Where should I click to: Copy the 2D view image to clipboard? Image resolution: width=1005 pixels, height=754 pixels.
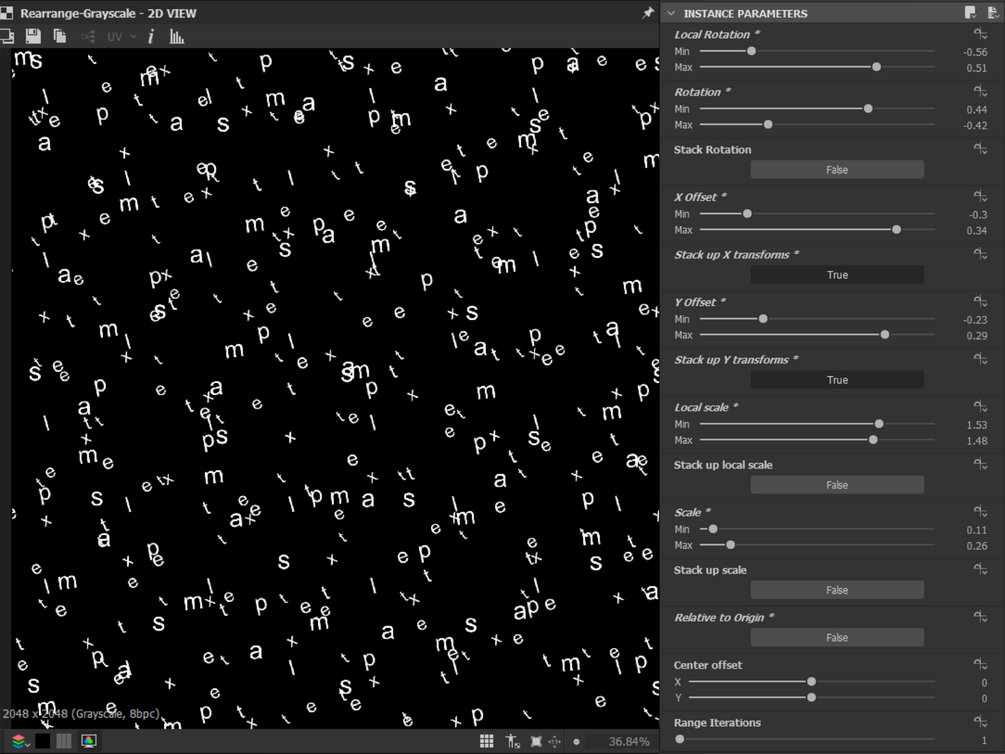(x=60, y=37)
